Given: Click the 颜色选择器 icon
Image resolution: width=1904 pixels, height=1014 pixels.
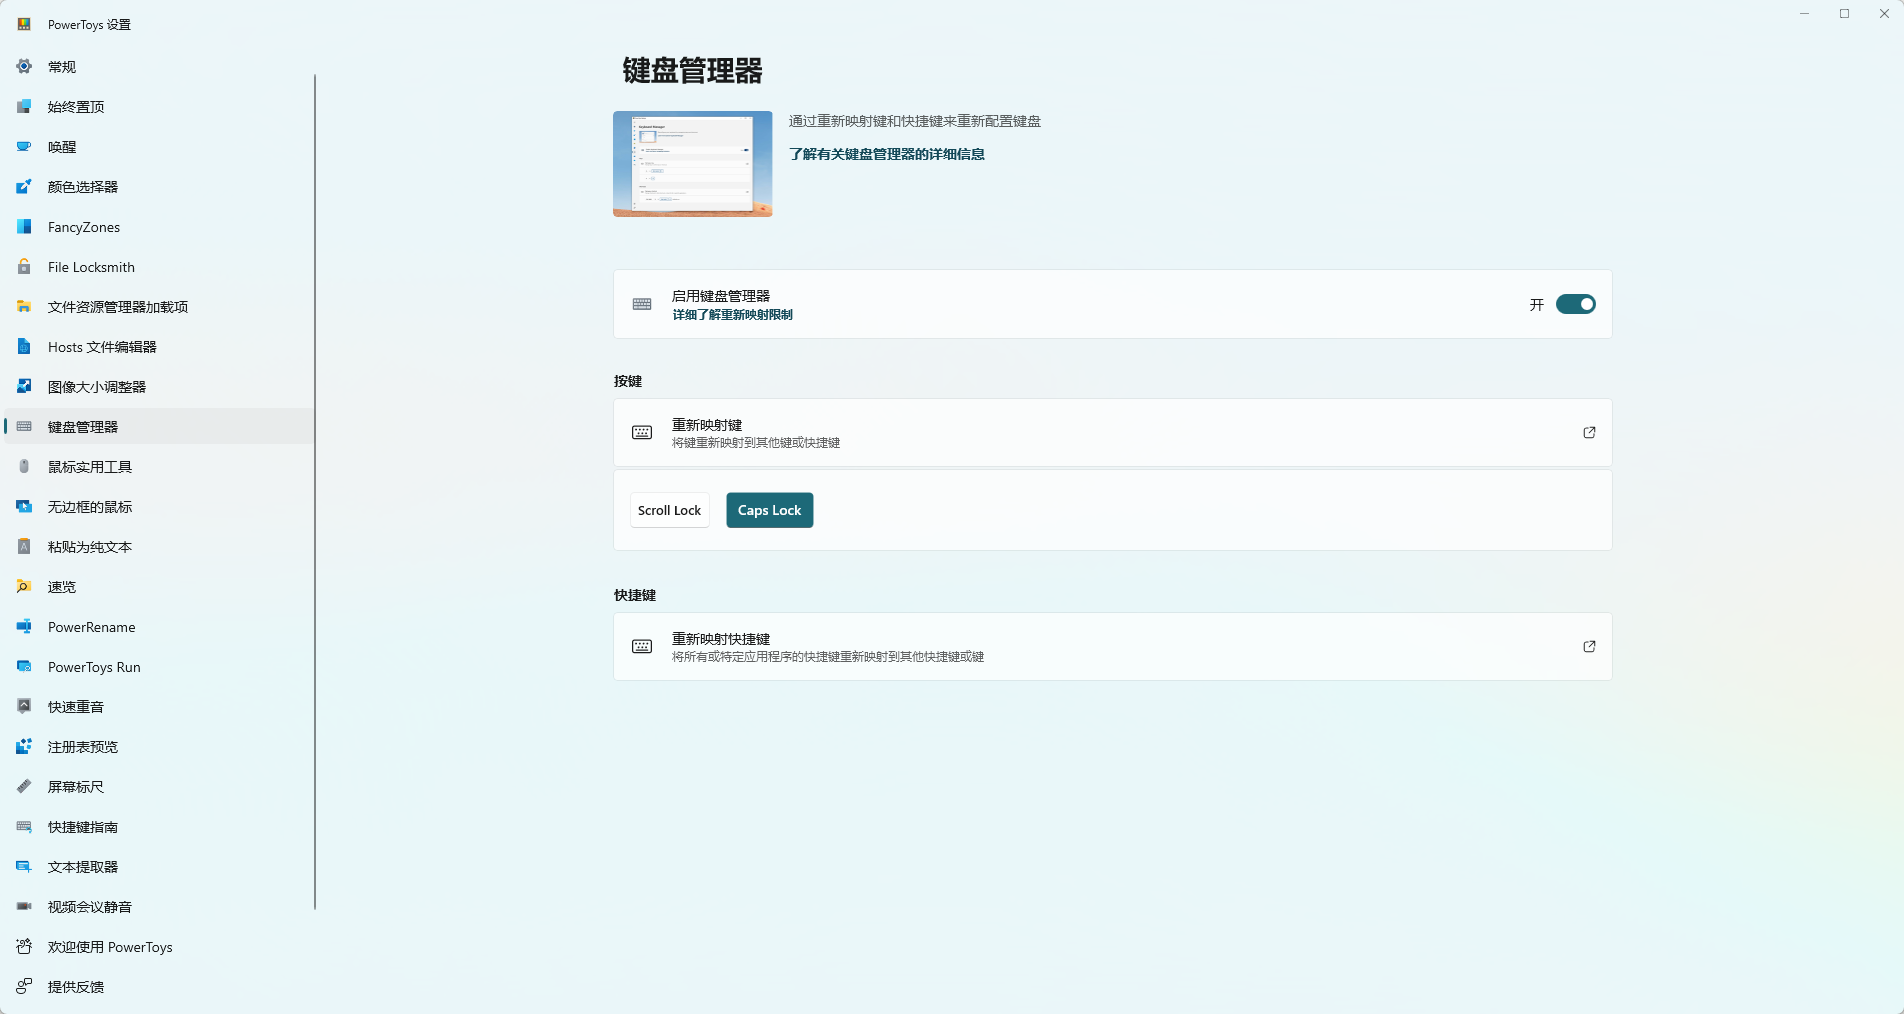Looking at the screenshot, I should 24,187.
